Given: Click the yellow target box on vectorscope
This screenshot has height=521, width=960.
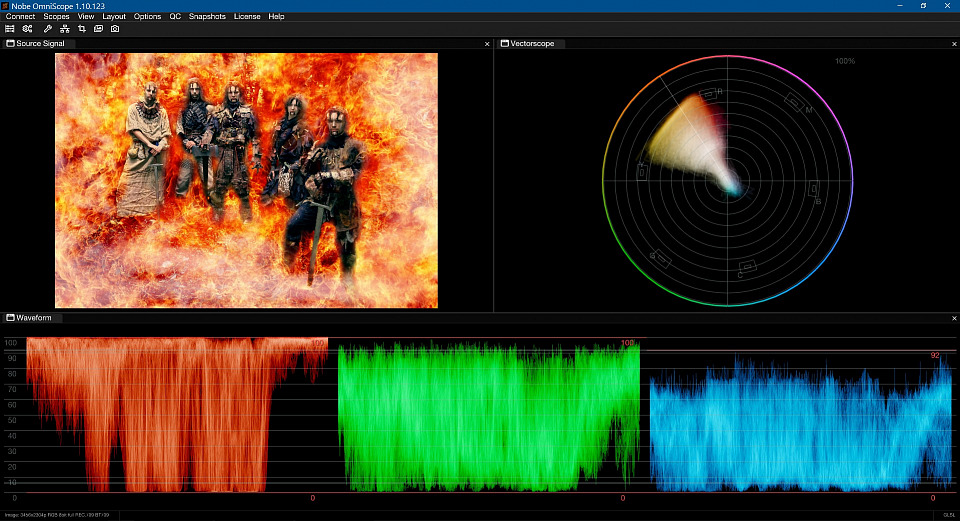Looking at the screenshot, I should (x=642, y=172).
